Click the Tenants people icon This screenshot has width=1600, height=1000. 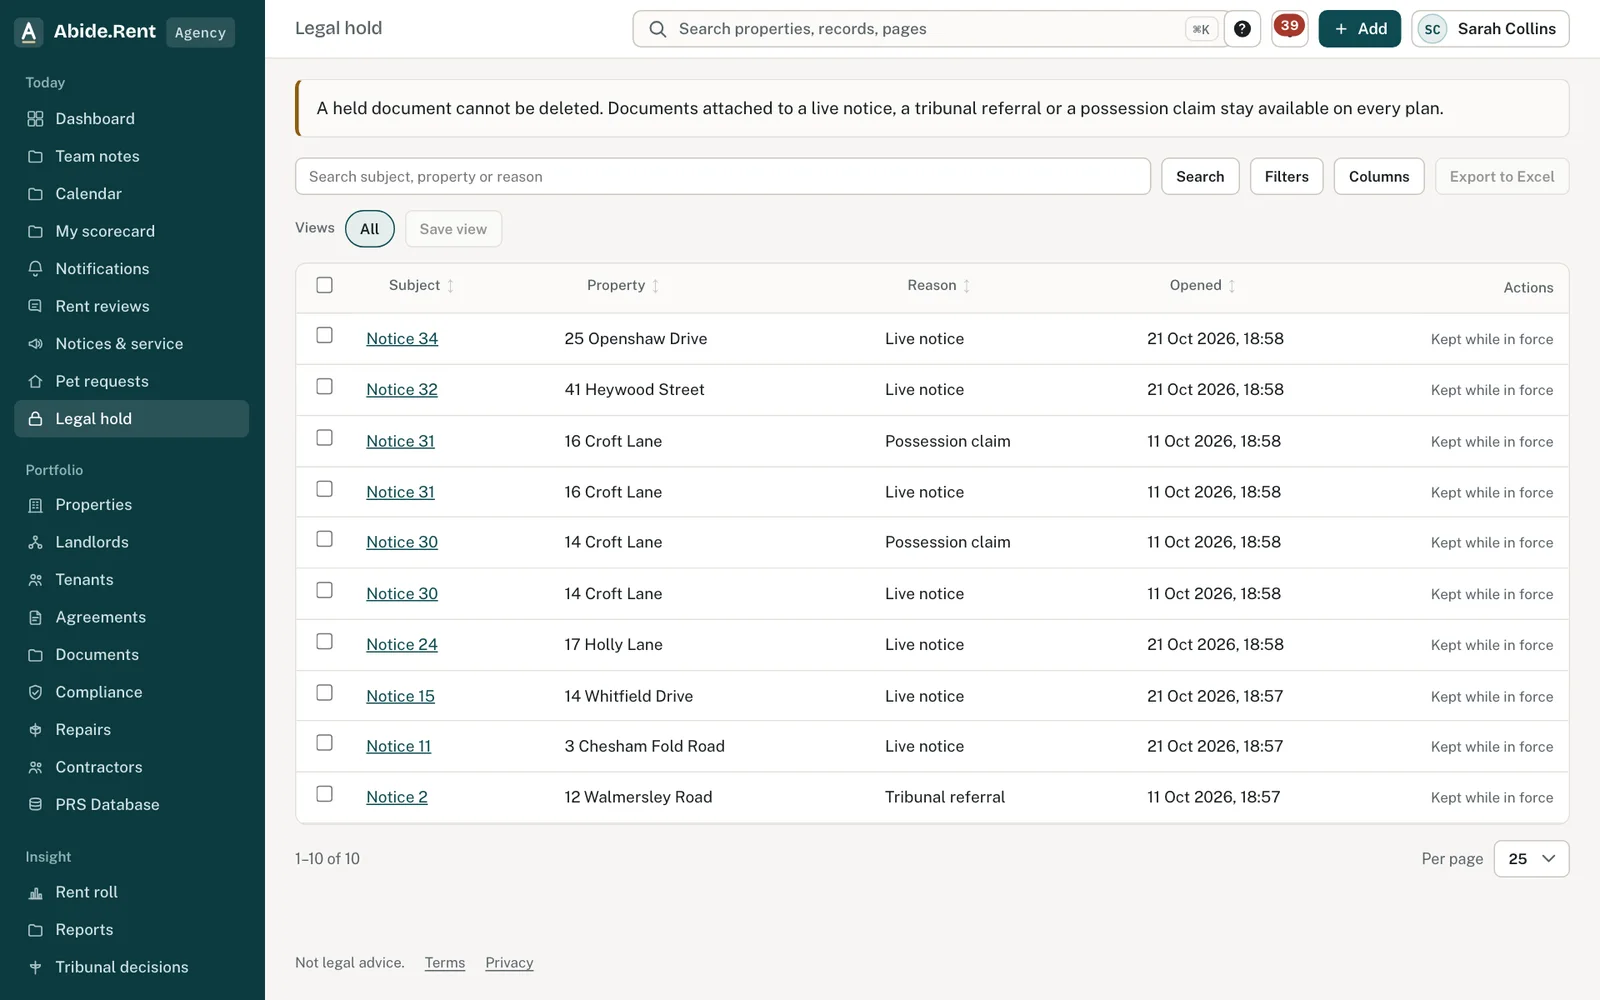click(x=36, y=580)
